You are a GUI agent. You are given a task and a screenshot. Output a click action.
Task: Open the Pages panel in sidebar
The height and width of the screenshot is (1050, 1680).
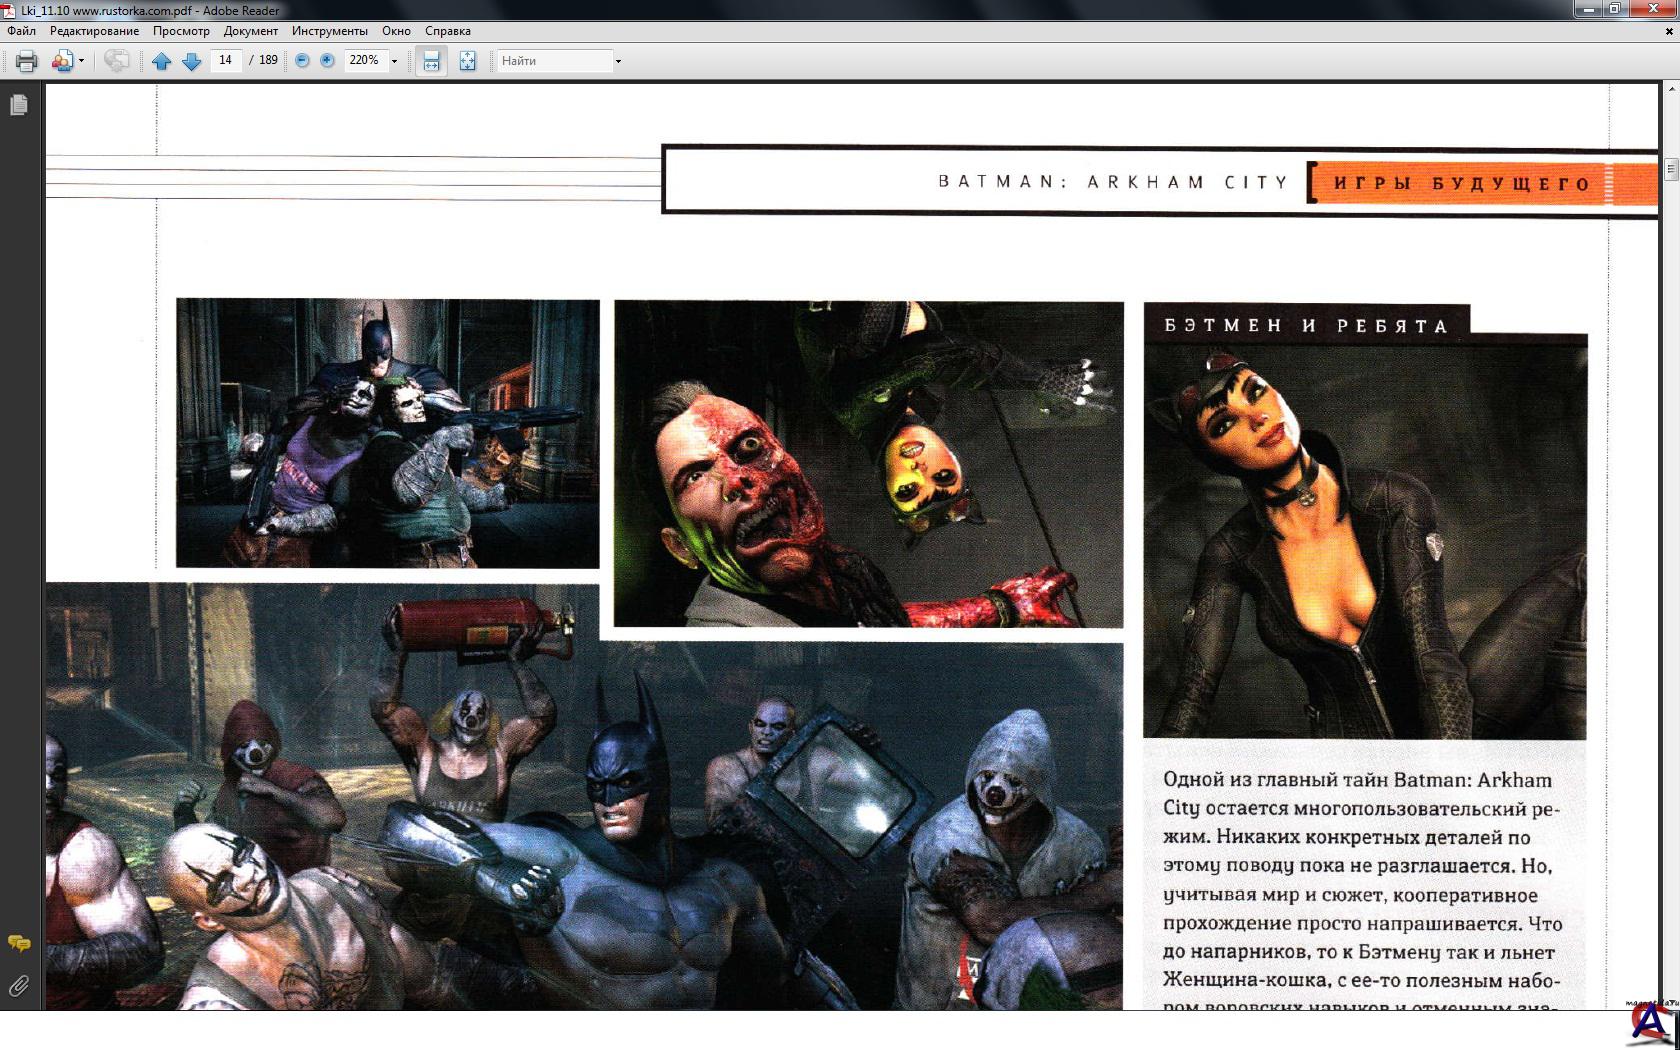pyautogui.click(x=18, y=105)
